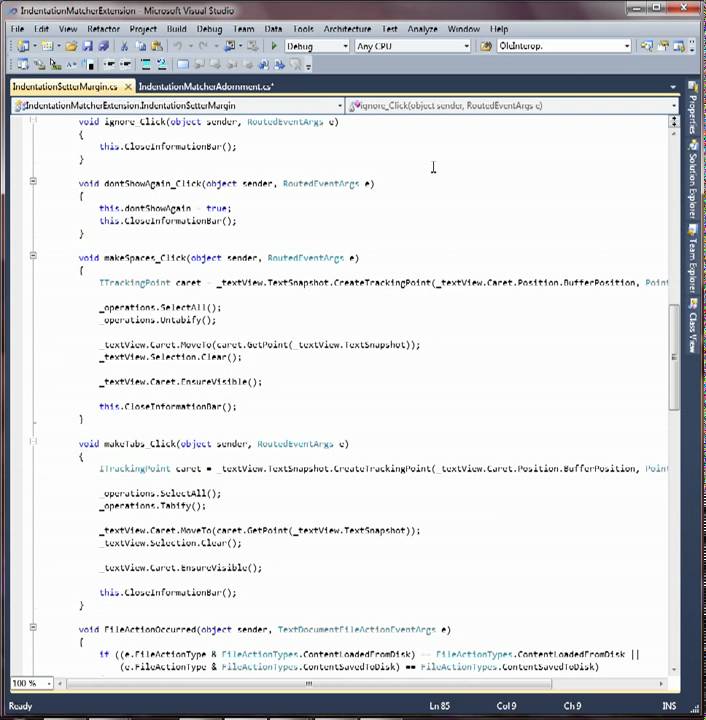This screenshot has width=706, height=720.
Task: Open the Architecture menu
Action: pos(347,29)
